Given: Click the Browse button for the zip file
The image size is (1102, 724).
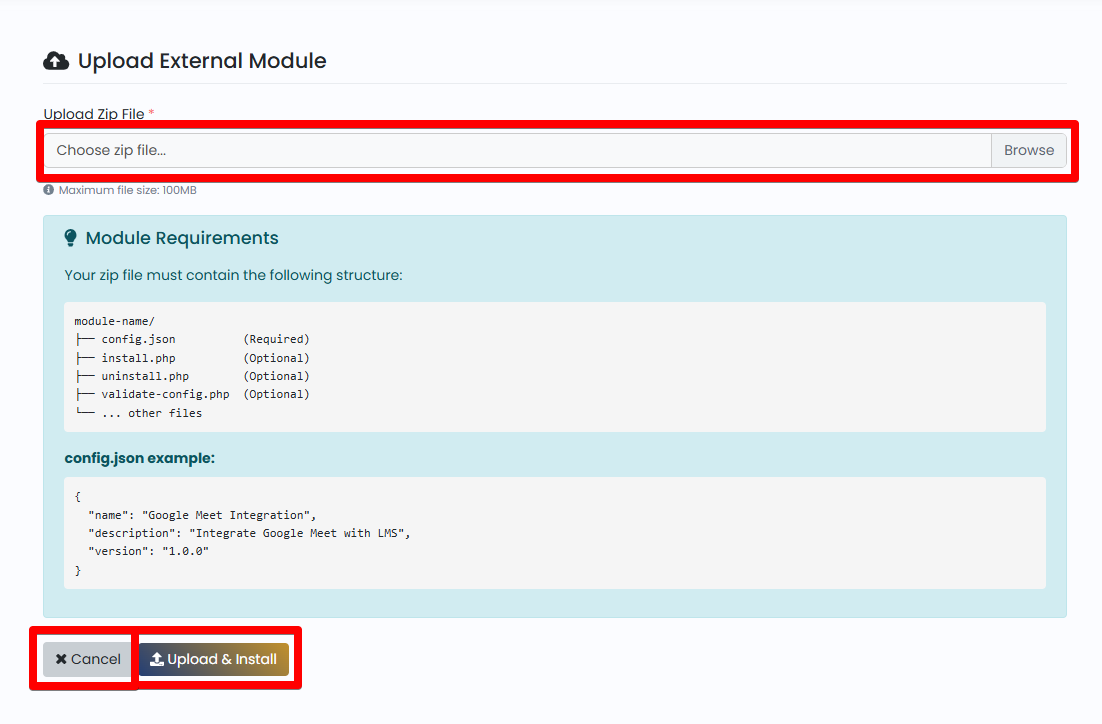Looking at the screenshot, I should click(1029, 150).
